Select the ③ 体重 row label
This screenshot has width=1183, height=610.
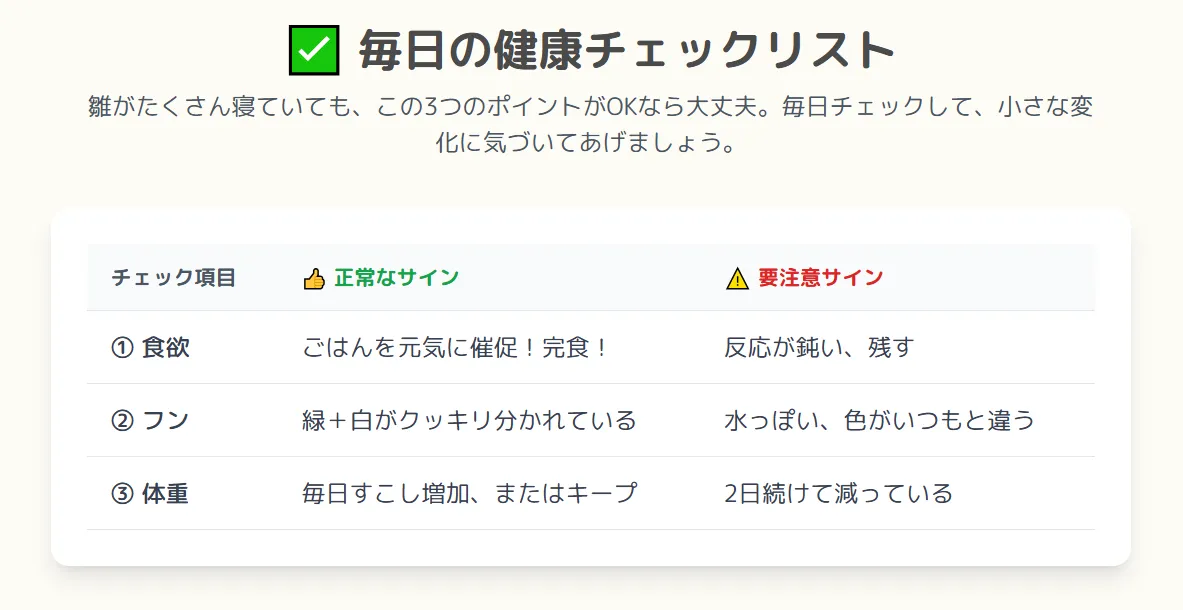151,494
